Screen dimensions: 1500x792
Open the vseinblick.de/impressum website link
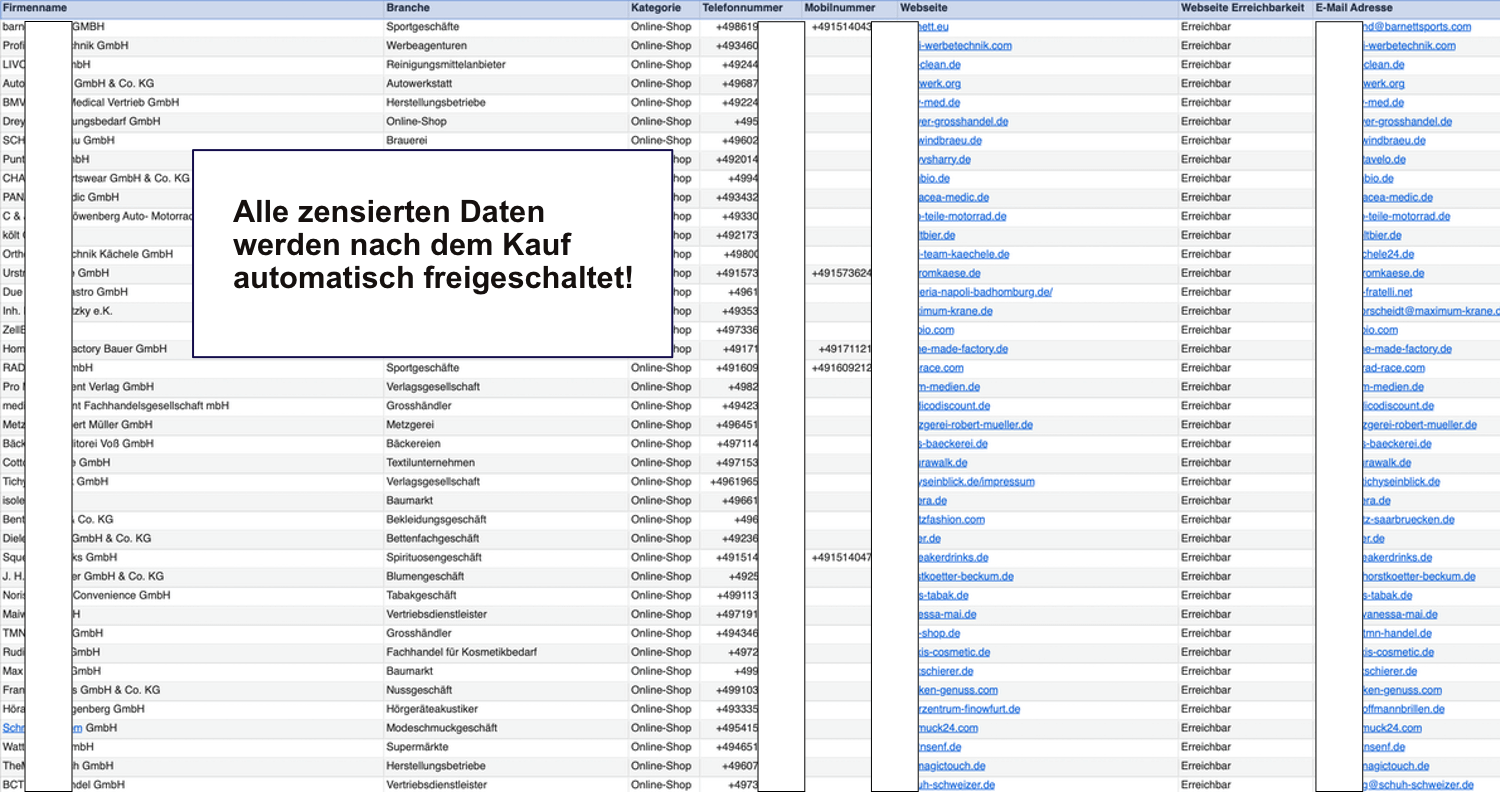coord(976,482)
